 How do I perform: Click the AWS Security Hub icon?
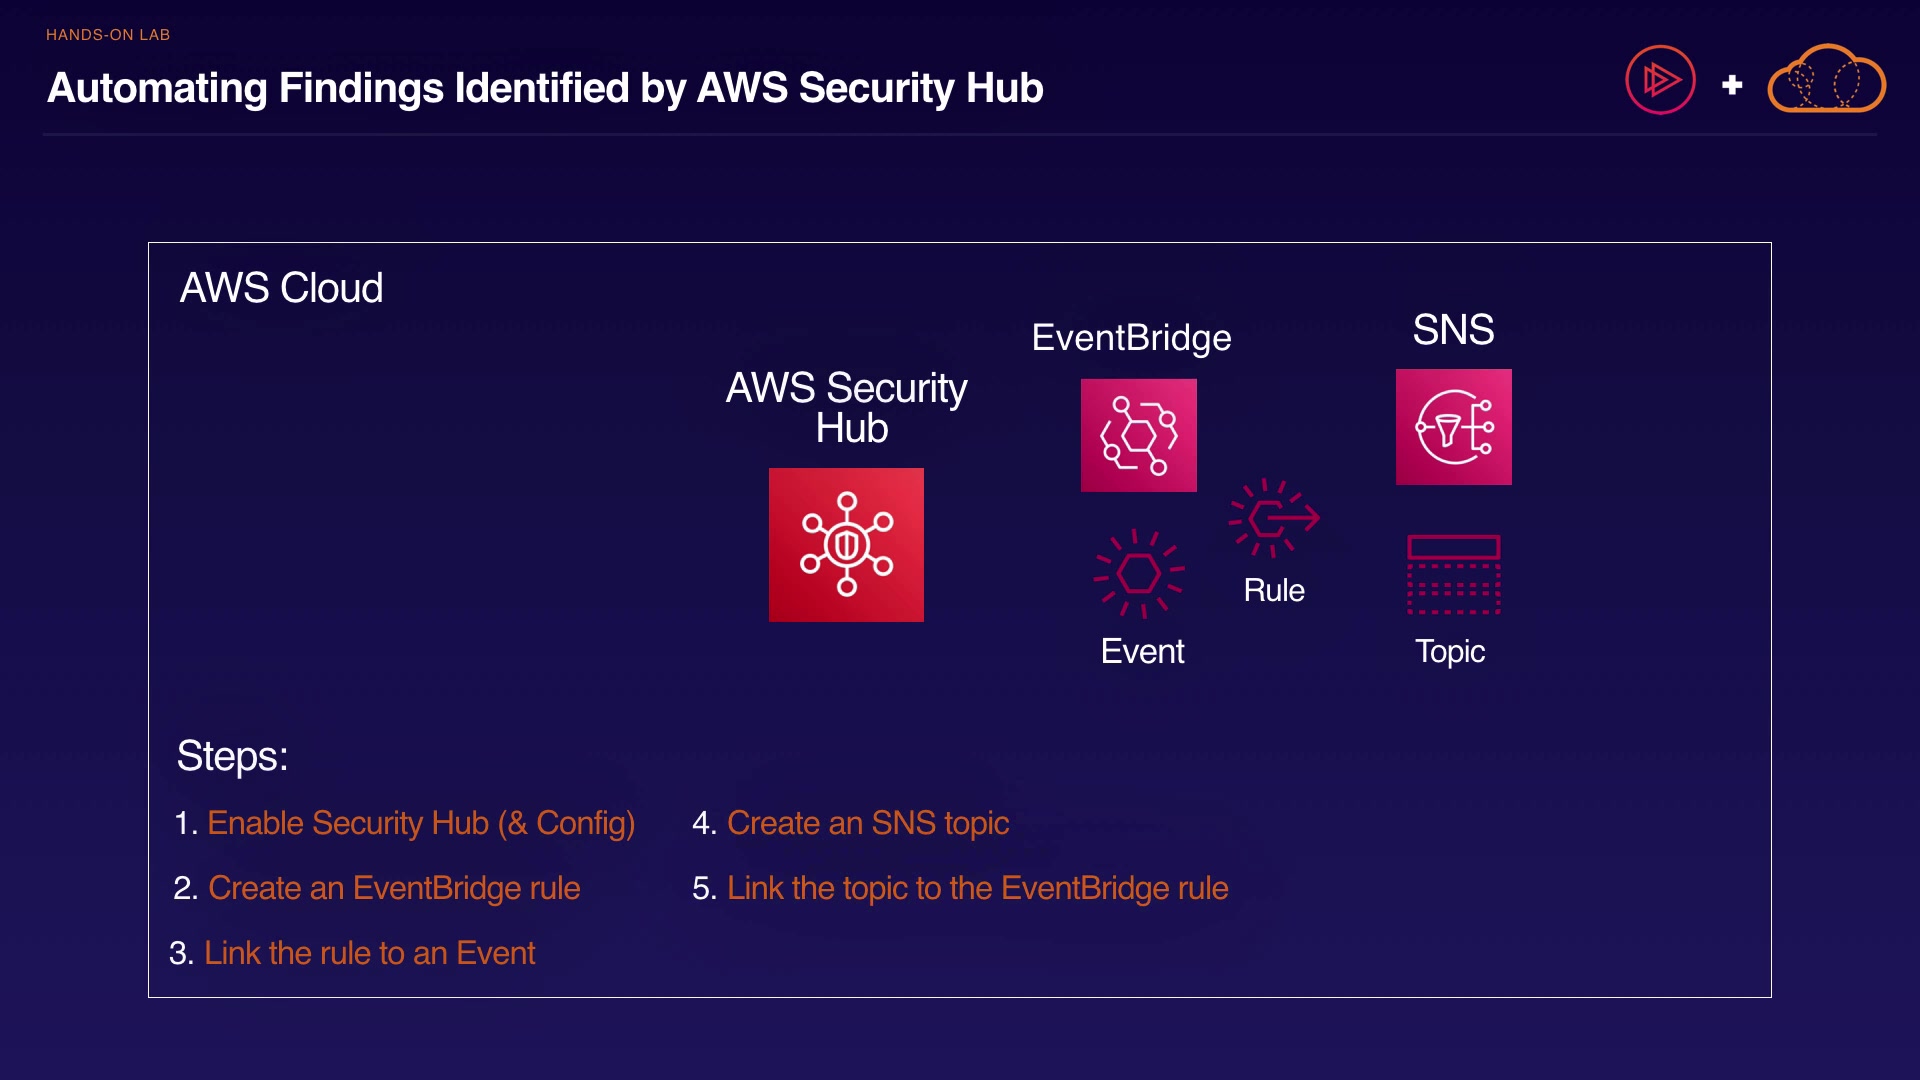click(x=846, y=545)
